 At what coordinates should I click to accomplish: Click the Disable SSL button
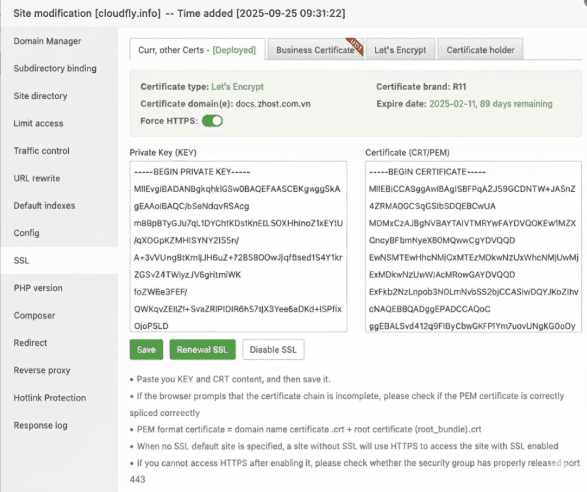click(273, 350)
